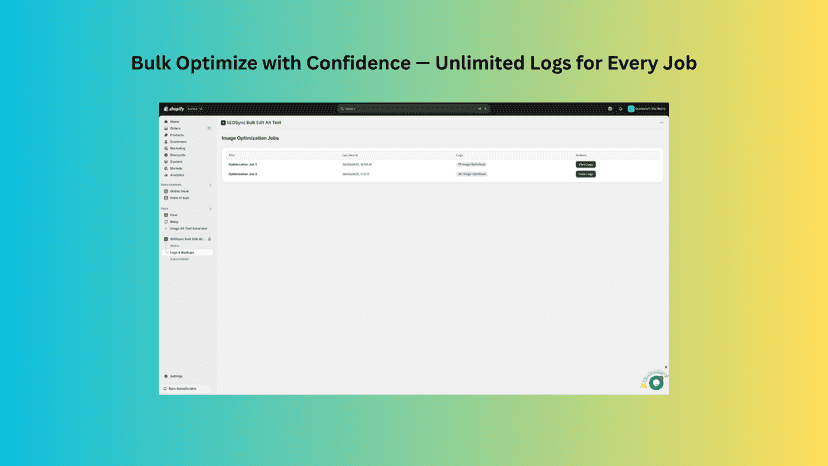This screenshot has width=828, height=466.
Task: View logs for Optimization Job 1
Action: click(x=586, y=164)
